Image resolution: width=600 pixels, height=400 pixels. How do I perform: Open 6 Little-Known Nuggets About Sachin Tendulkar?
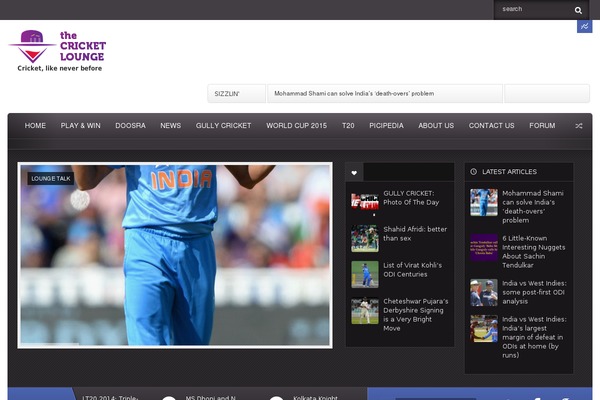[533, 251]
